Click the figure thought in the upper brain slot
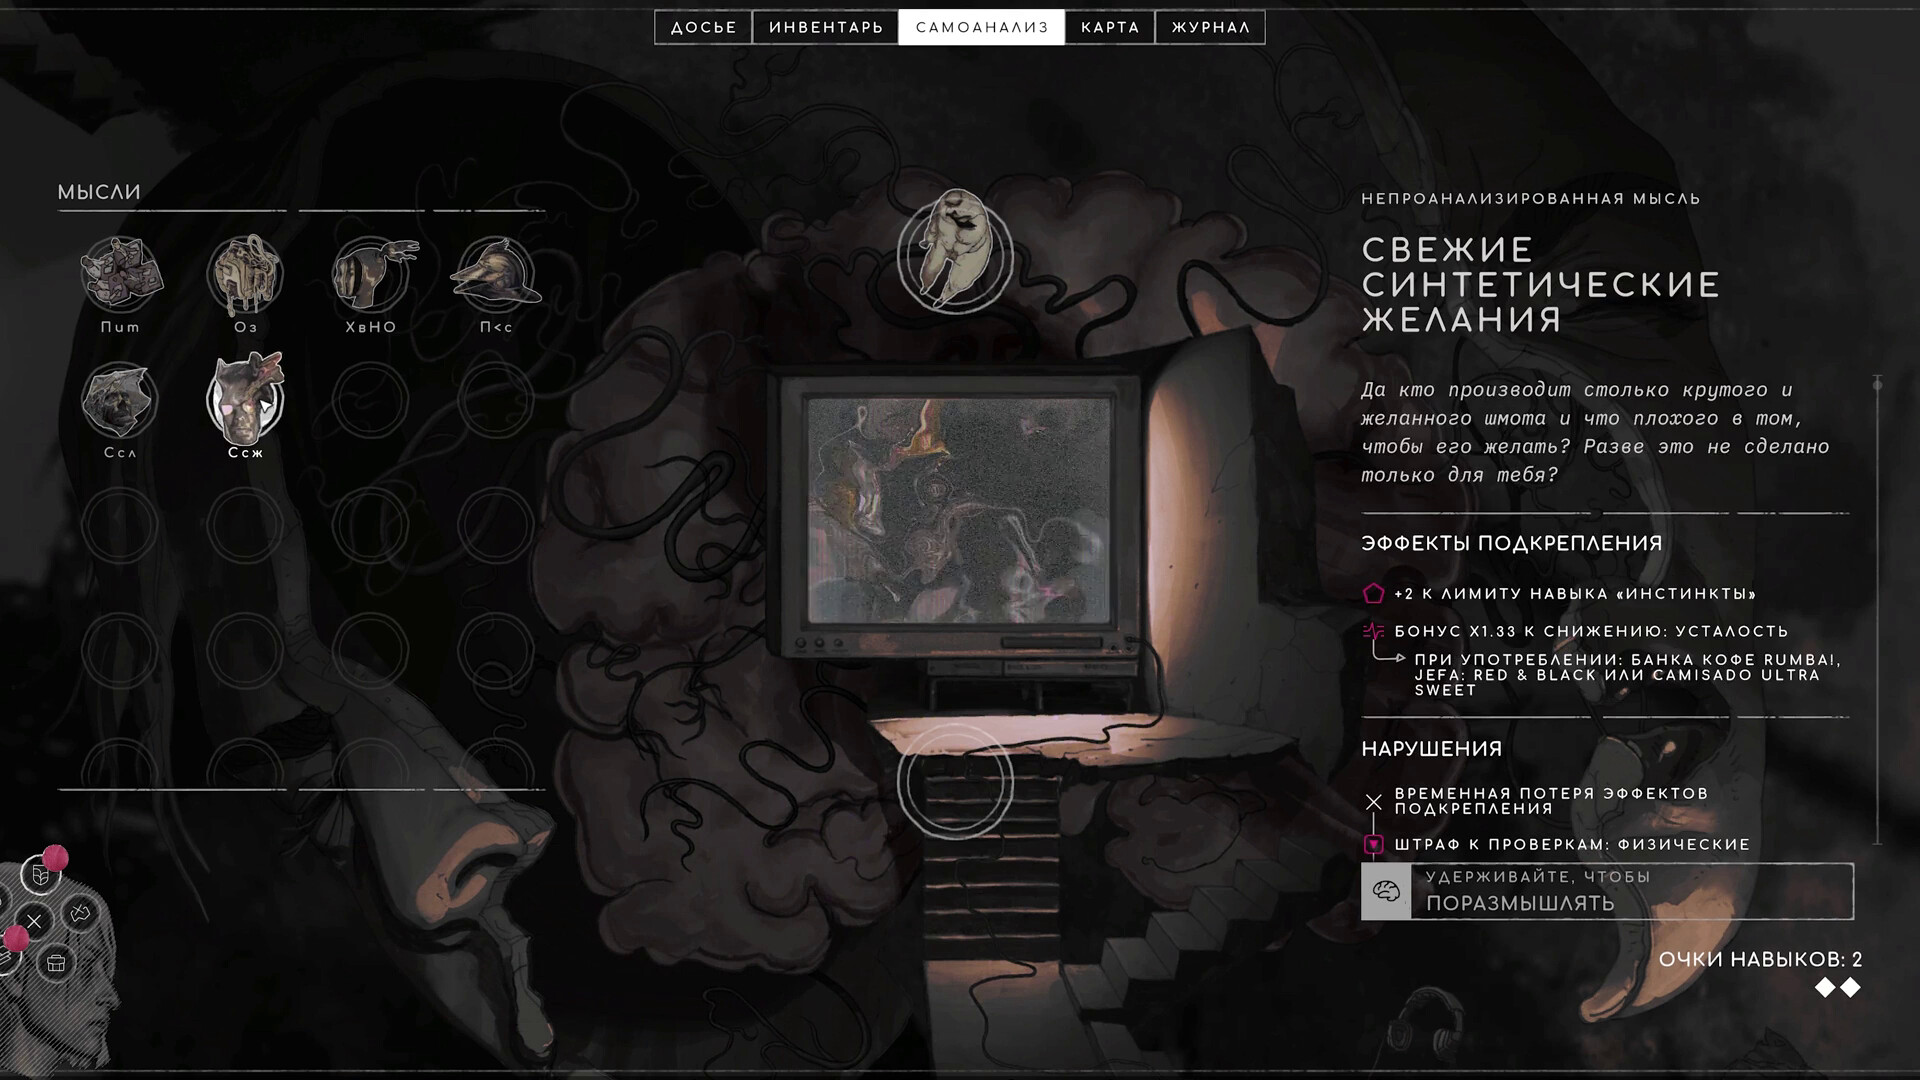 pos(955,252)
